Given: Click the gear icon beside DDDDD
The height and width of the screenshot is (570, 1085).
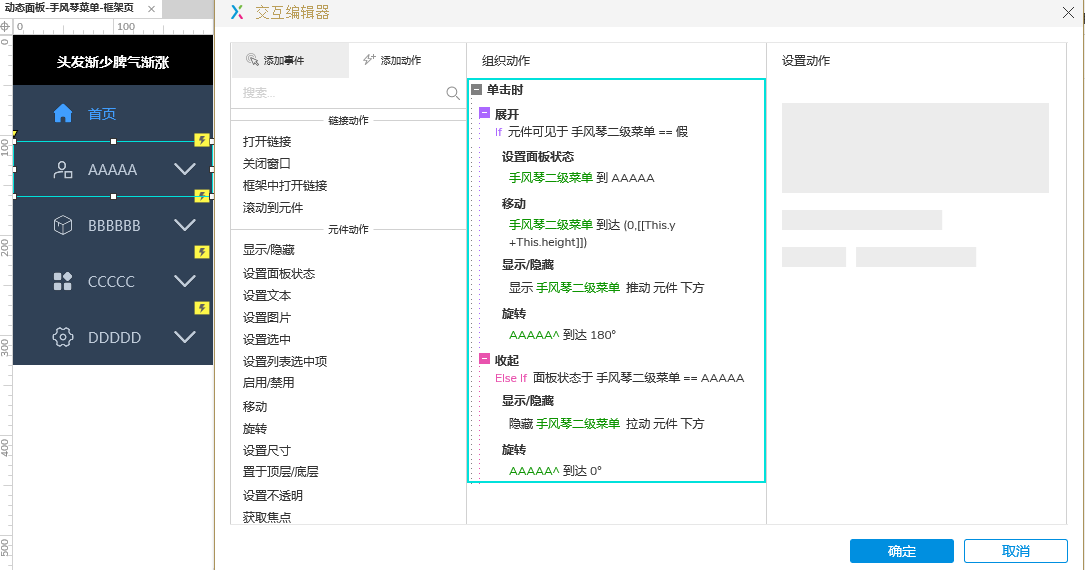Looking at the screenshot, I should click(x=63, y=338).
